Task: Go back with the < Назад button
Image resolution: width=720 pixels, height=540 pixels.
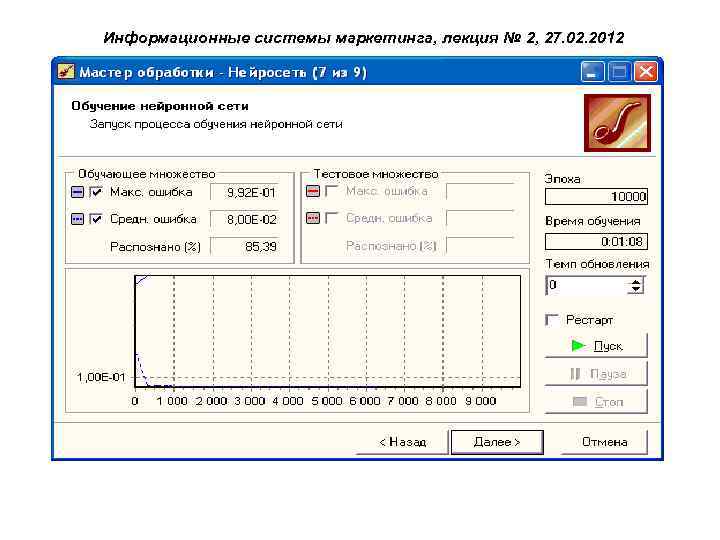Action: click(402, 442)
